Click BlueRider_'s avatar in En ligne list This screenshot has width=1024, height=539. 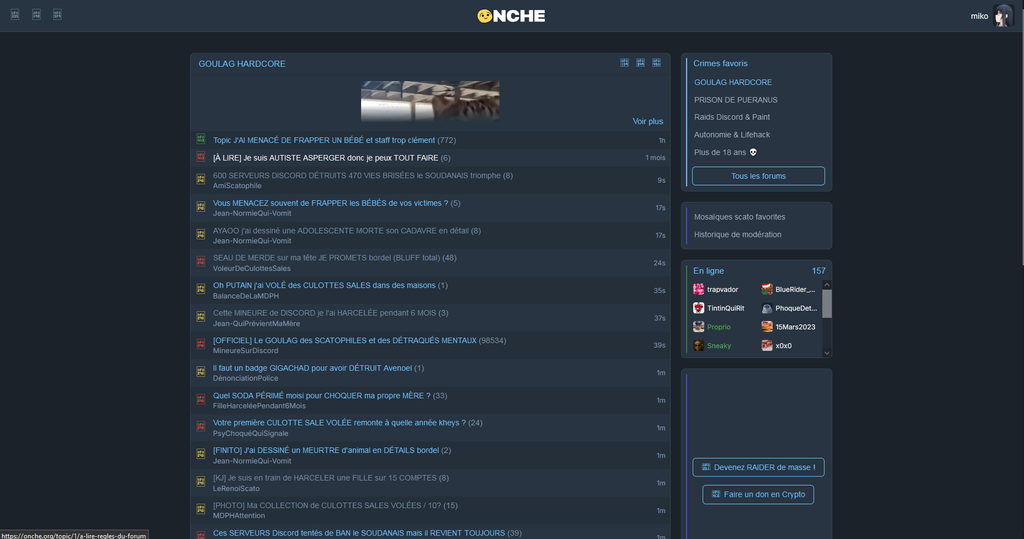pyautogui.click(x=767, y=289)
